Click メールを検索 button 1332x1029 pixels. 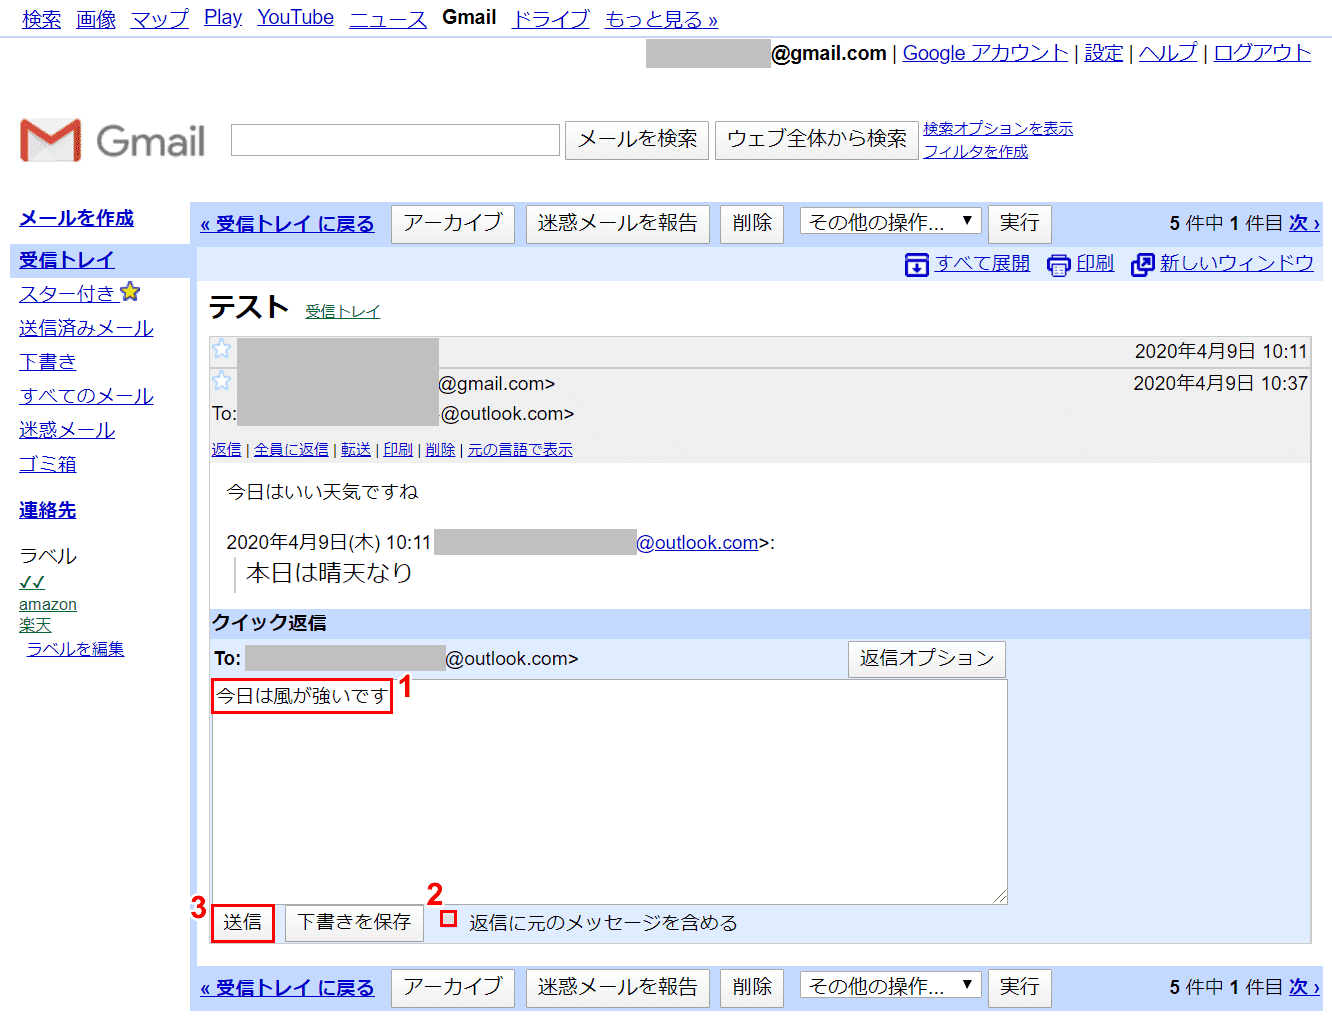tap(637, 140)
